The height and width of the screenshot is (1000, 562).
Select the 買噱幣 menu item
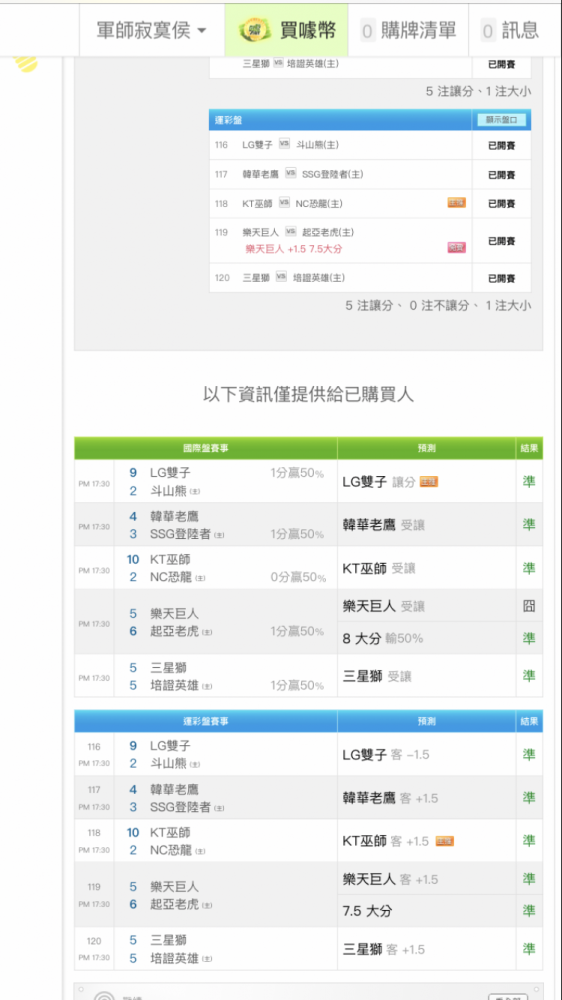coord(286,30)
